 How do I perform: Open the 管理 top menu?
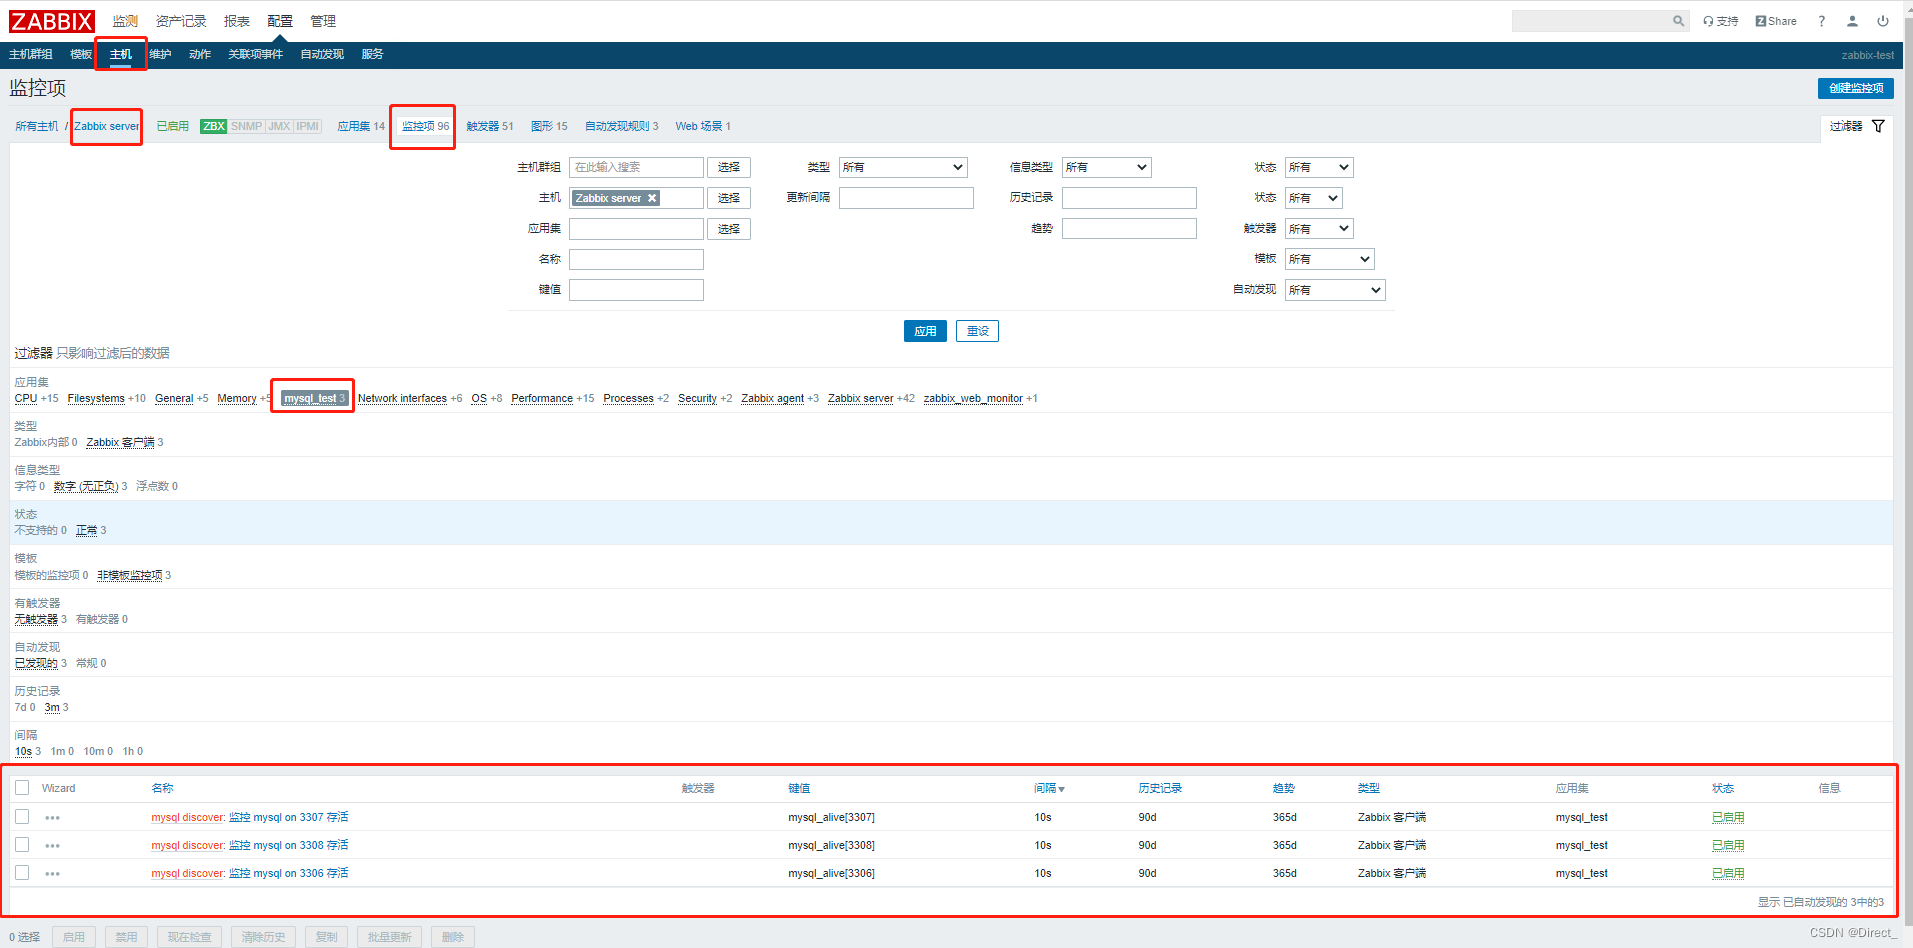(323, 21)
